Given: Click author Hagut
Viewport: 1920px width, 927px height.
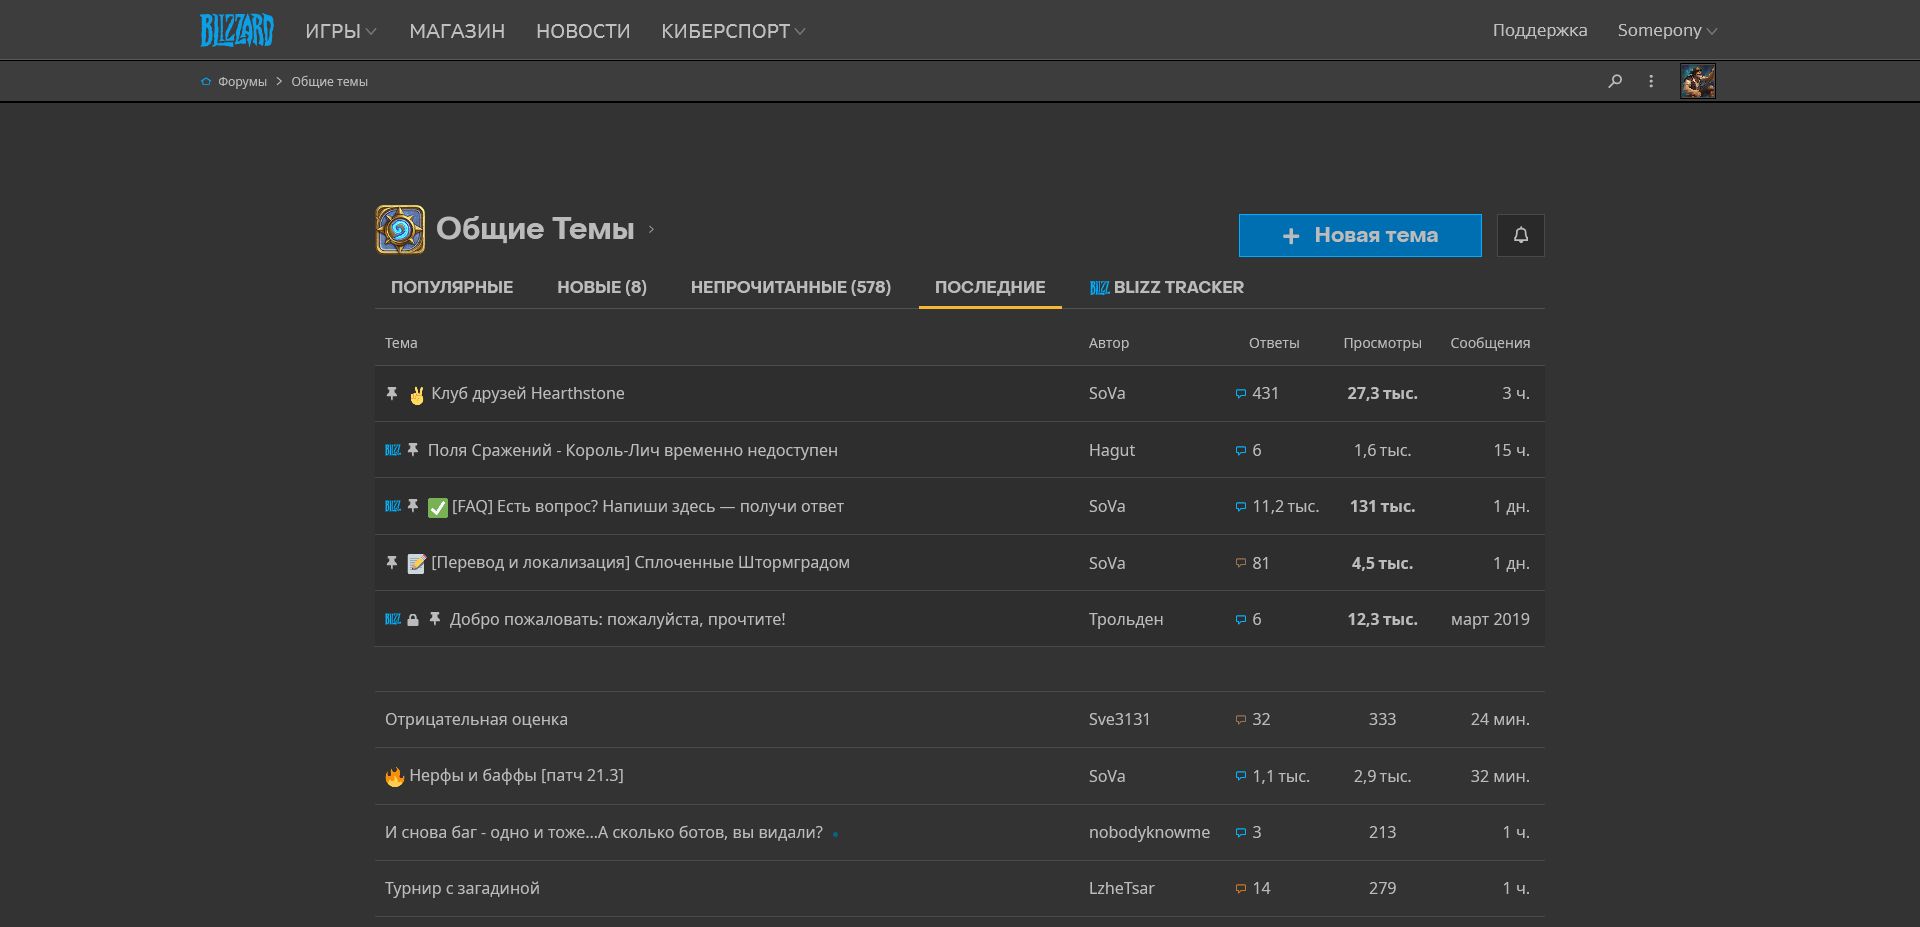Looking at the screenshot, I should [x=1112, y=451].
